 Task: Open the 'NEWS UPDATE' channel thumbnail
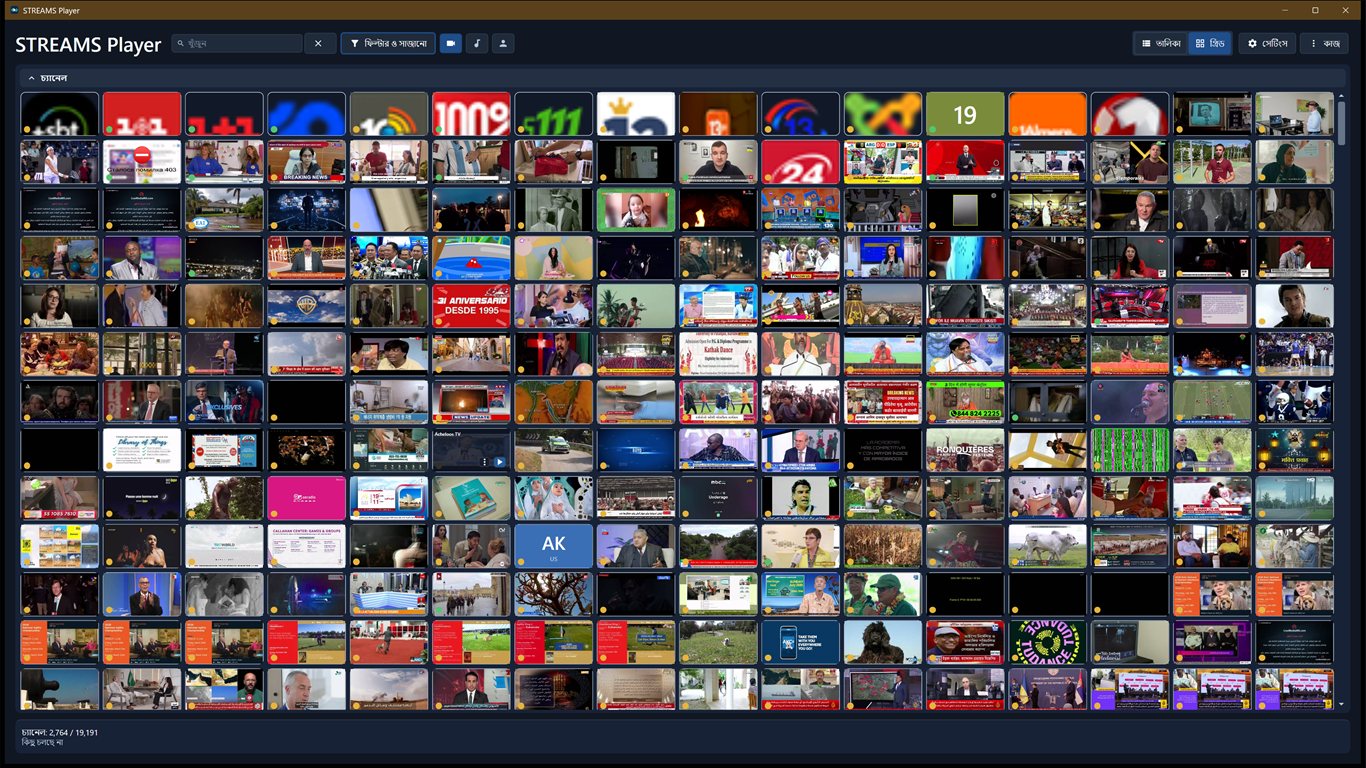(x=472, y=402)
